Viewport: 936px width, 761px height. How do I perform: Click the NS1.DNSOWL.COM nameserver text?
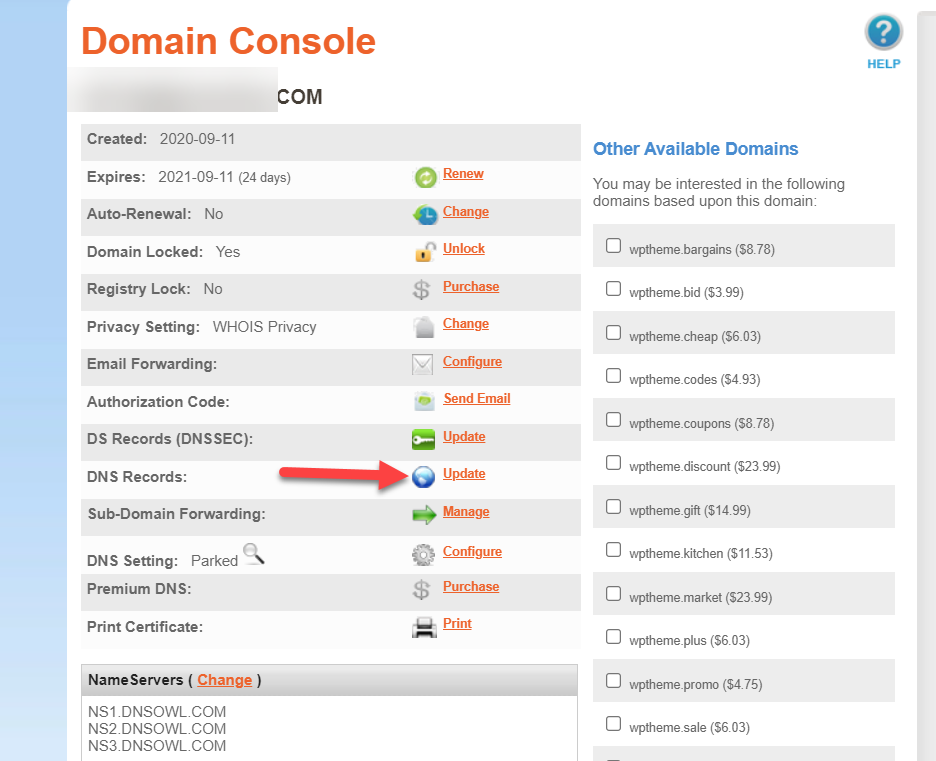[x=157, y=712]
